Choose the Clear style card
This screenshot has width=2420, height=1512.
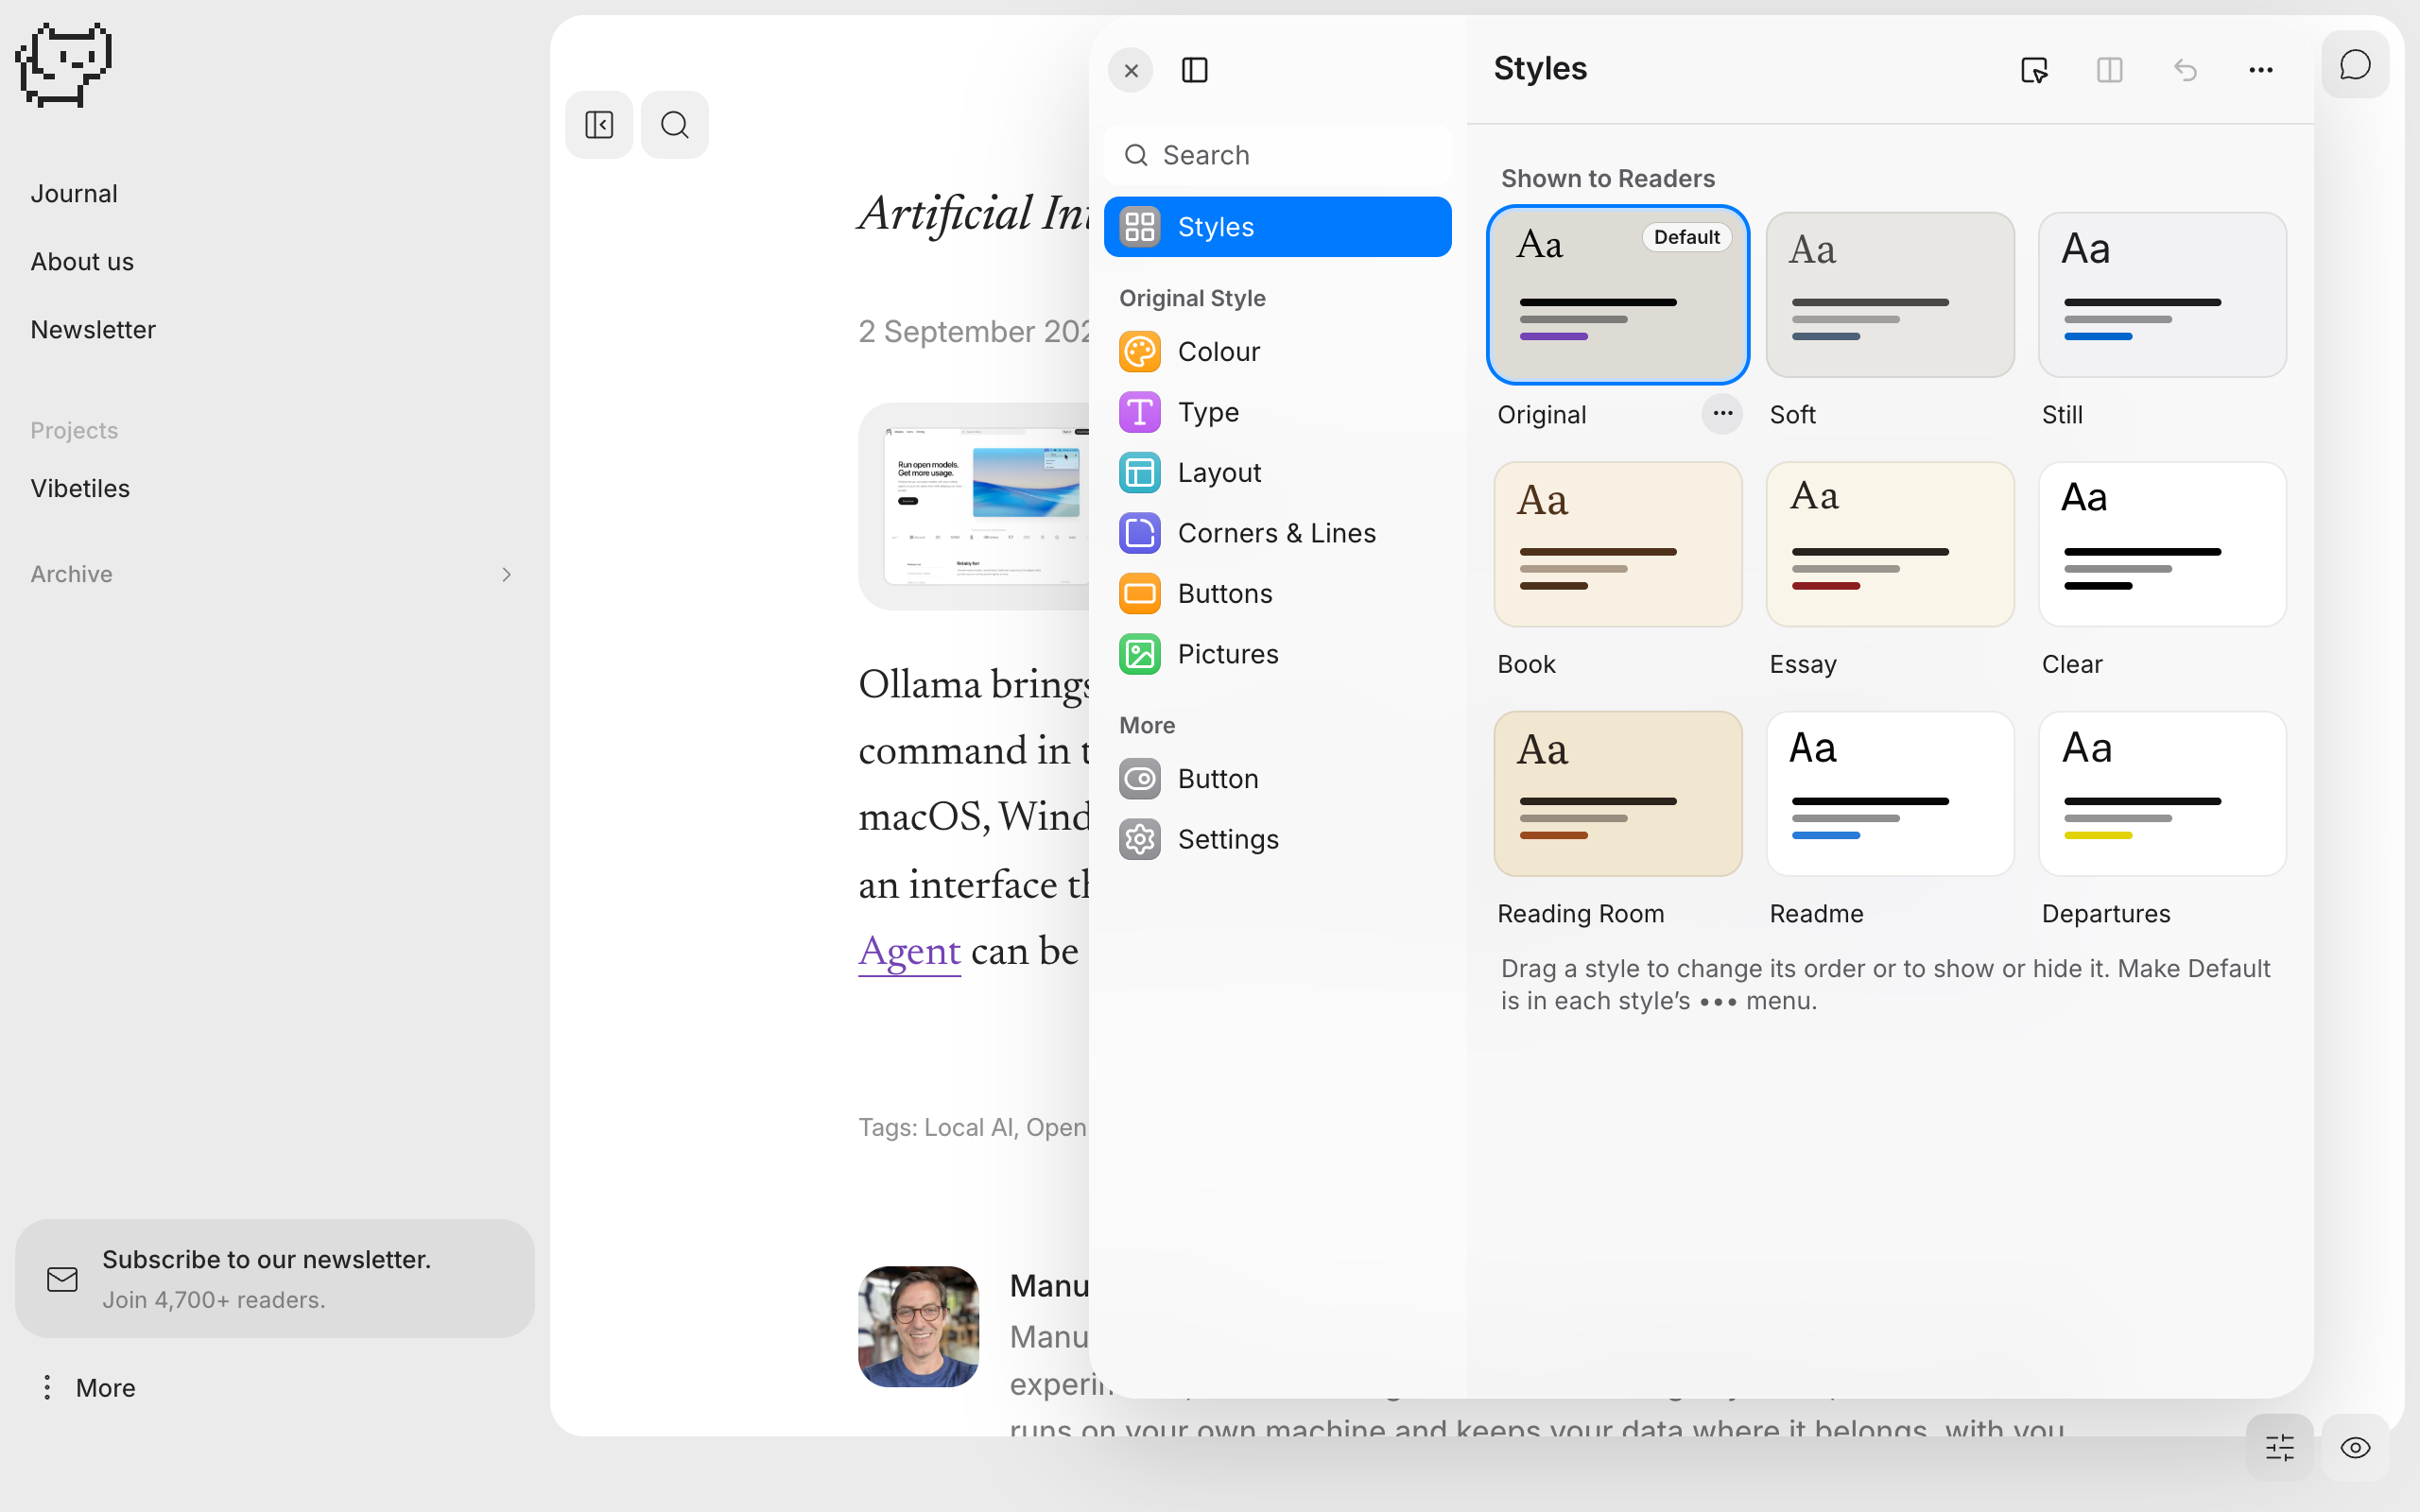tap(2162, 544)
